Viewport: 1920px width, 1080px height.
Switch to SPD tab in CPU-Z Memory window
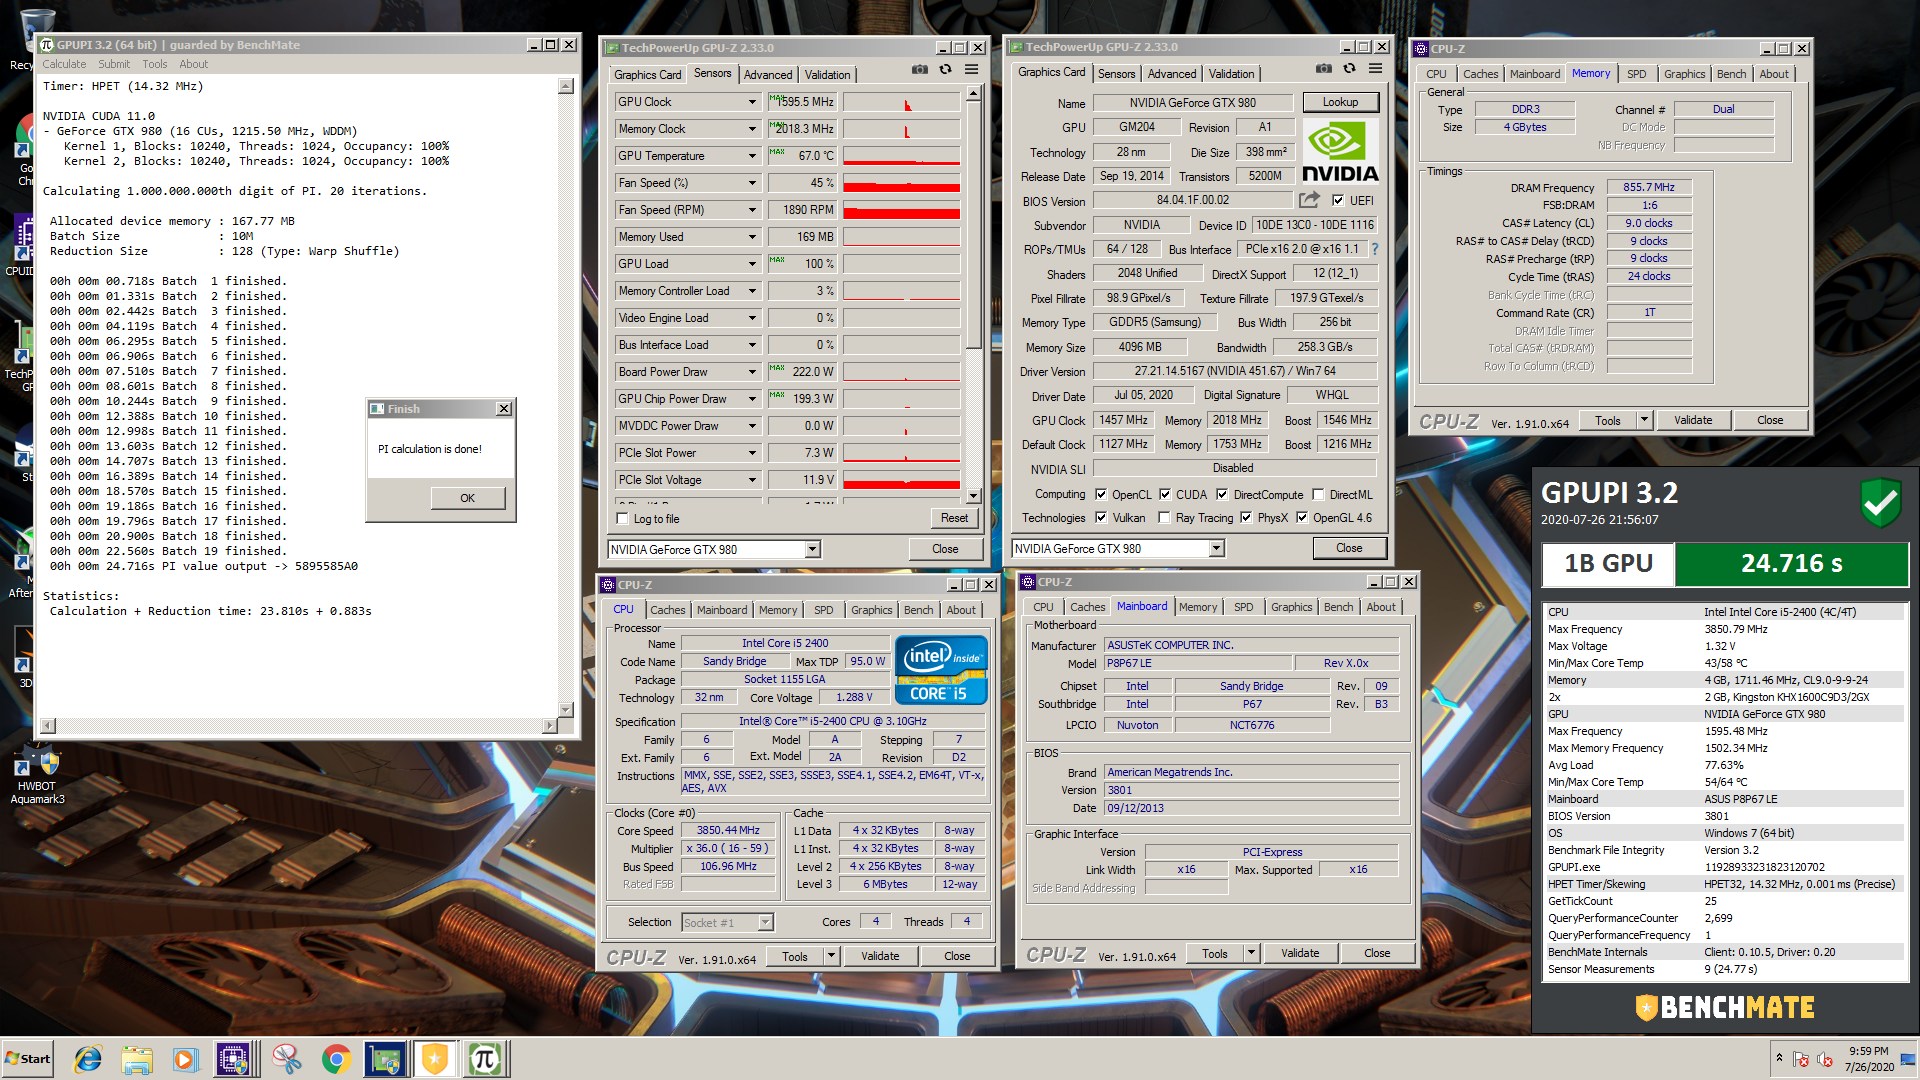tap(1636, 74)
